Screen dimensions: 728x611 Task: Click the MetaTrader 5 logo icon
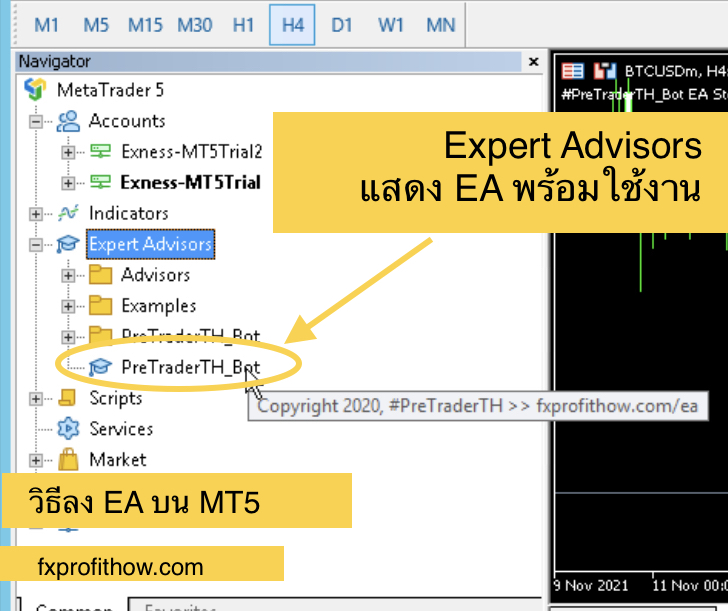[35, 90]
